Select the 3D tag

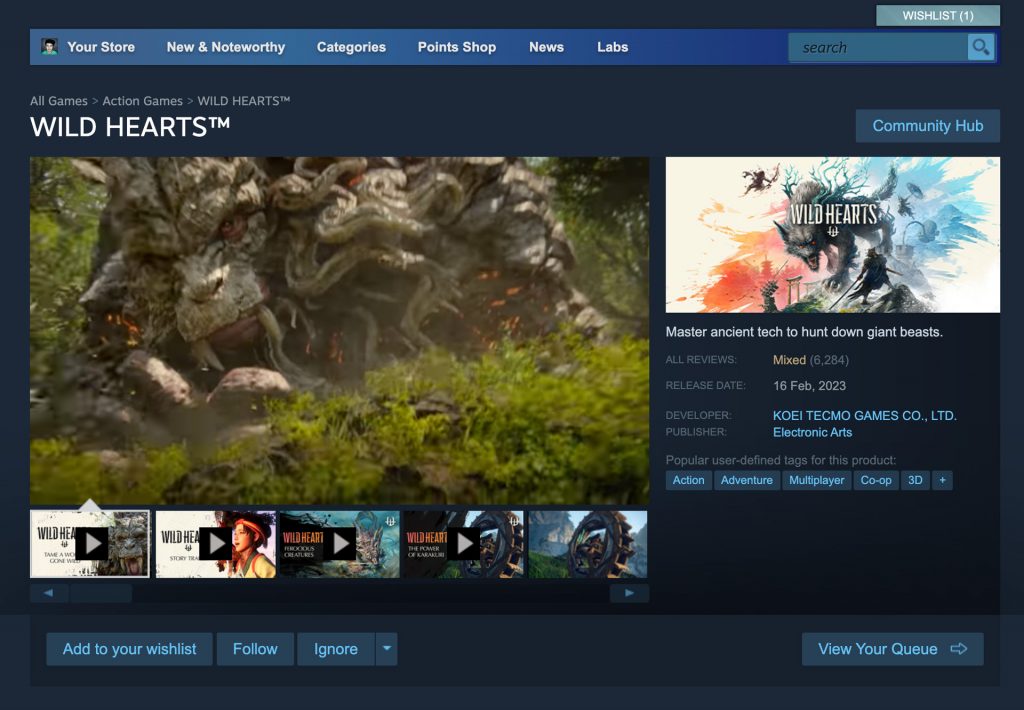click(915, 480)
